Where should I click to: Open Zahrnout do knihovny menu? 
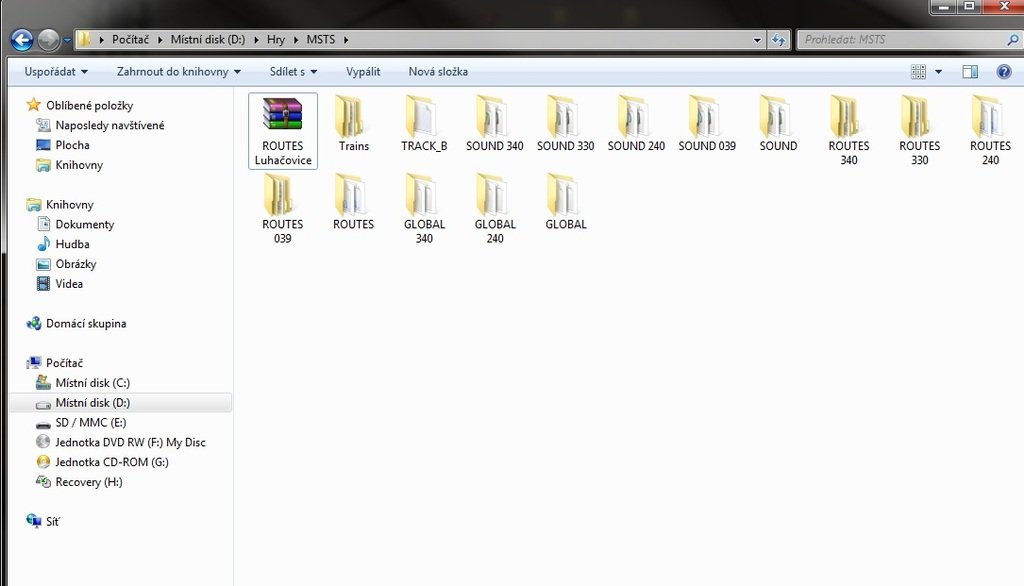click(178, 72)
